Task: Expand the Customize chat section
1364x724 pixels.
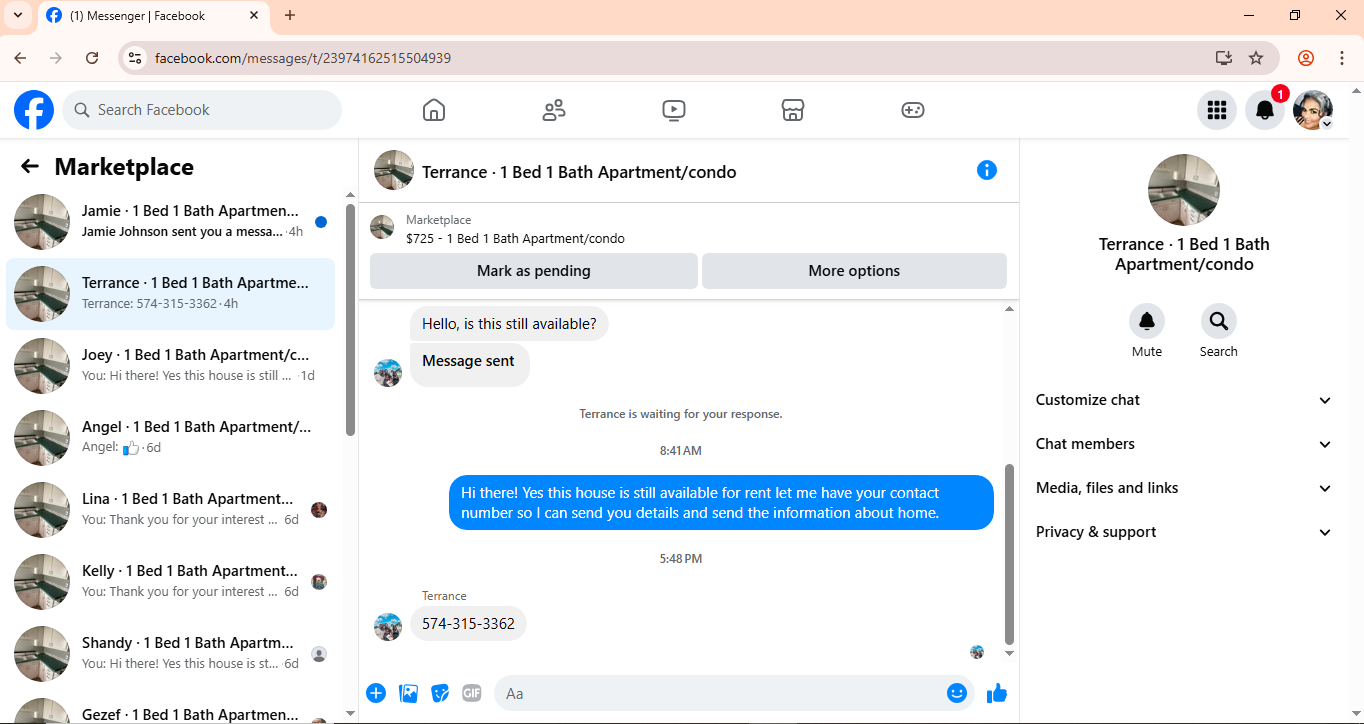Action: pyautogui.click(x=1184, y=400)
